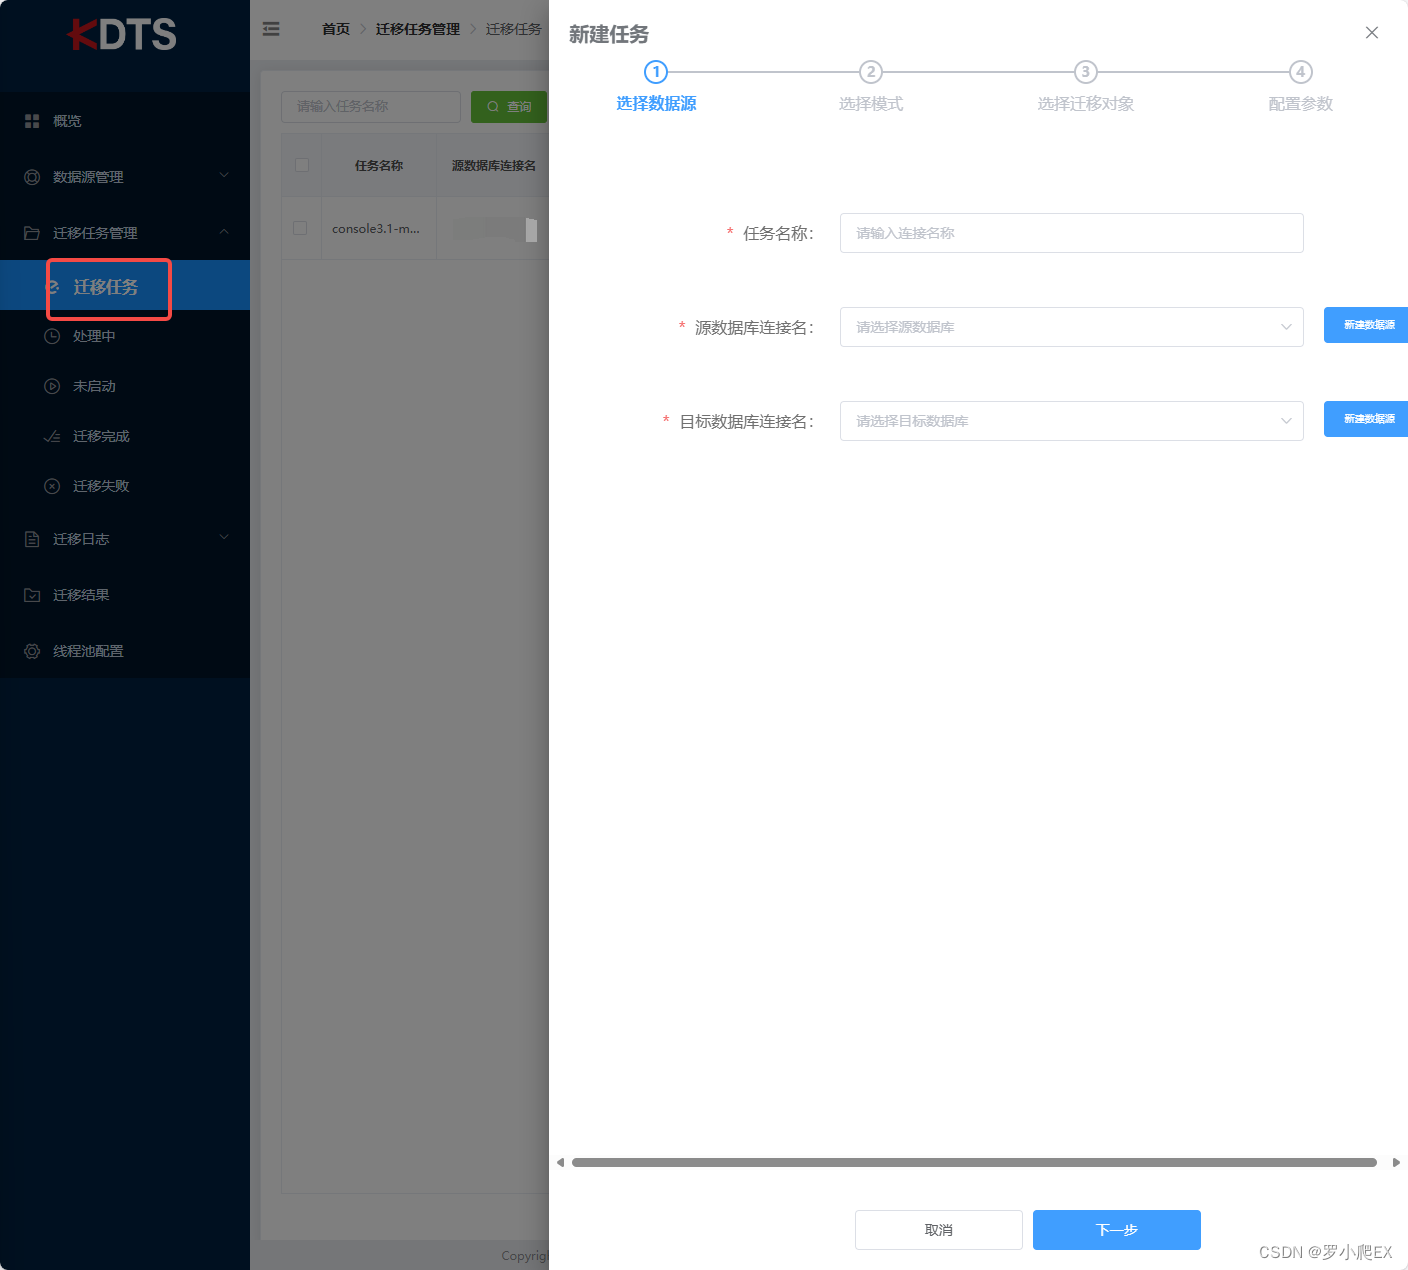Click the 迁移日志 document icon
The image size is (1408, 1270).
(32, 539)
